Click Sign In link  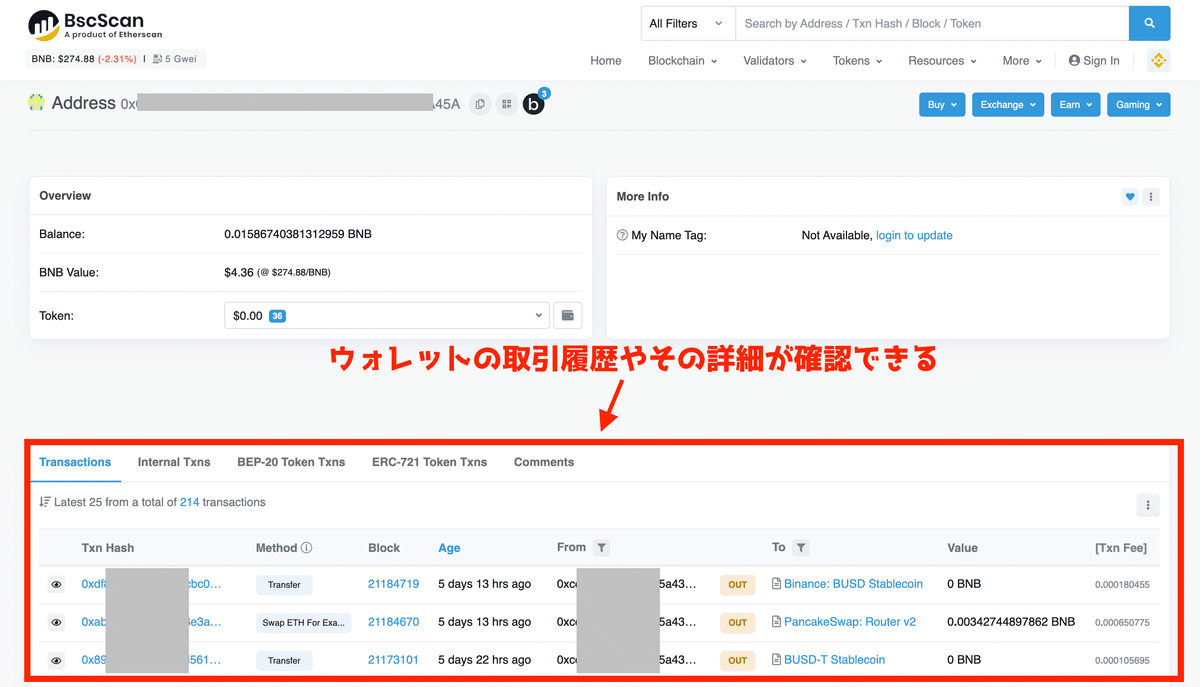pyautogui.click(x=1094, y=61)
